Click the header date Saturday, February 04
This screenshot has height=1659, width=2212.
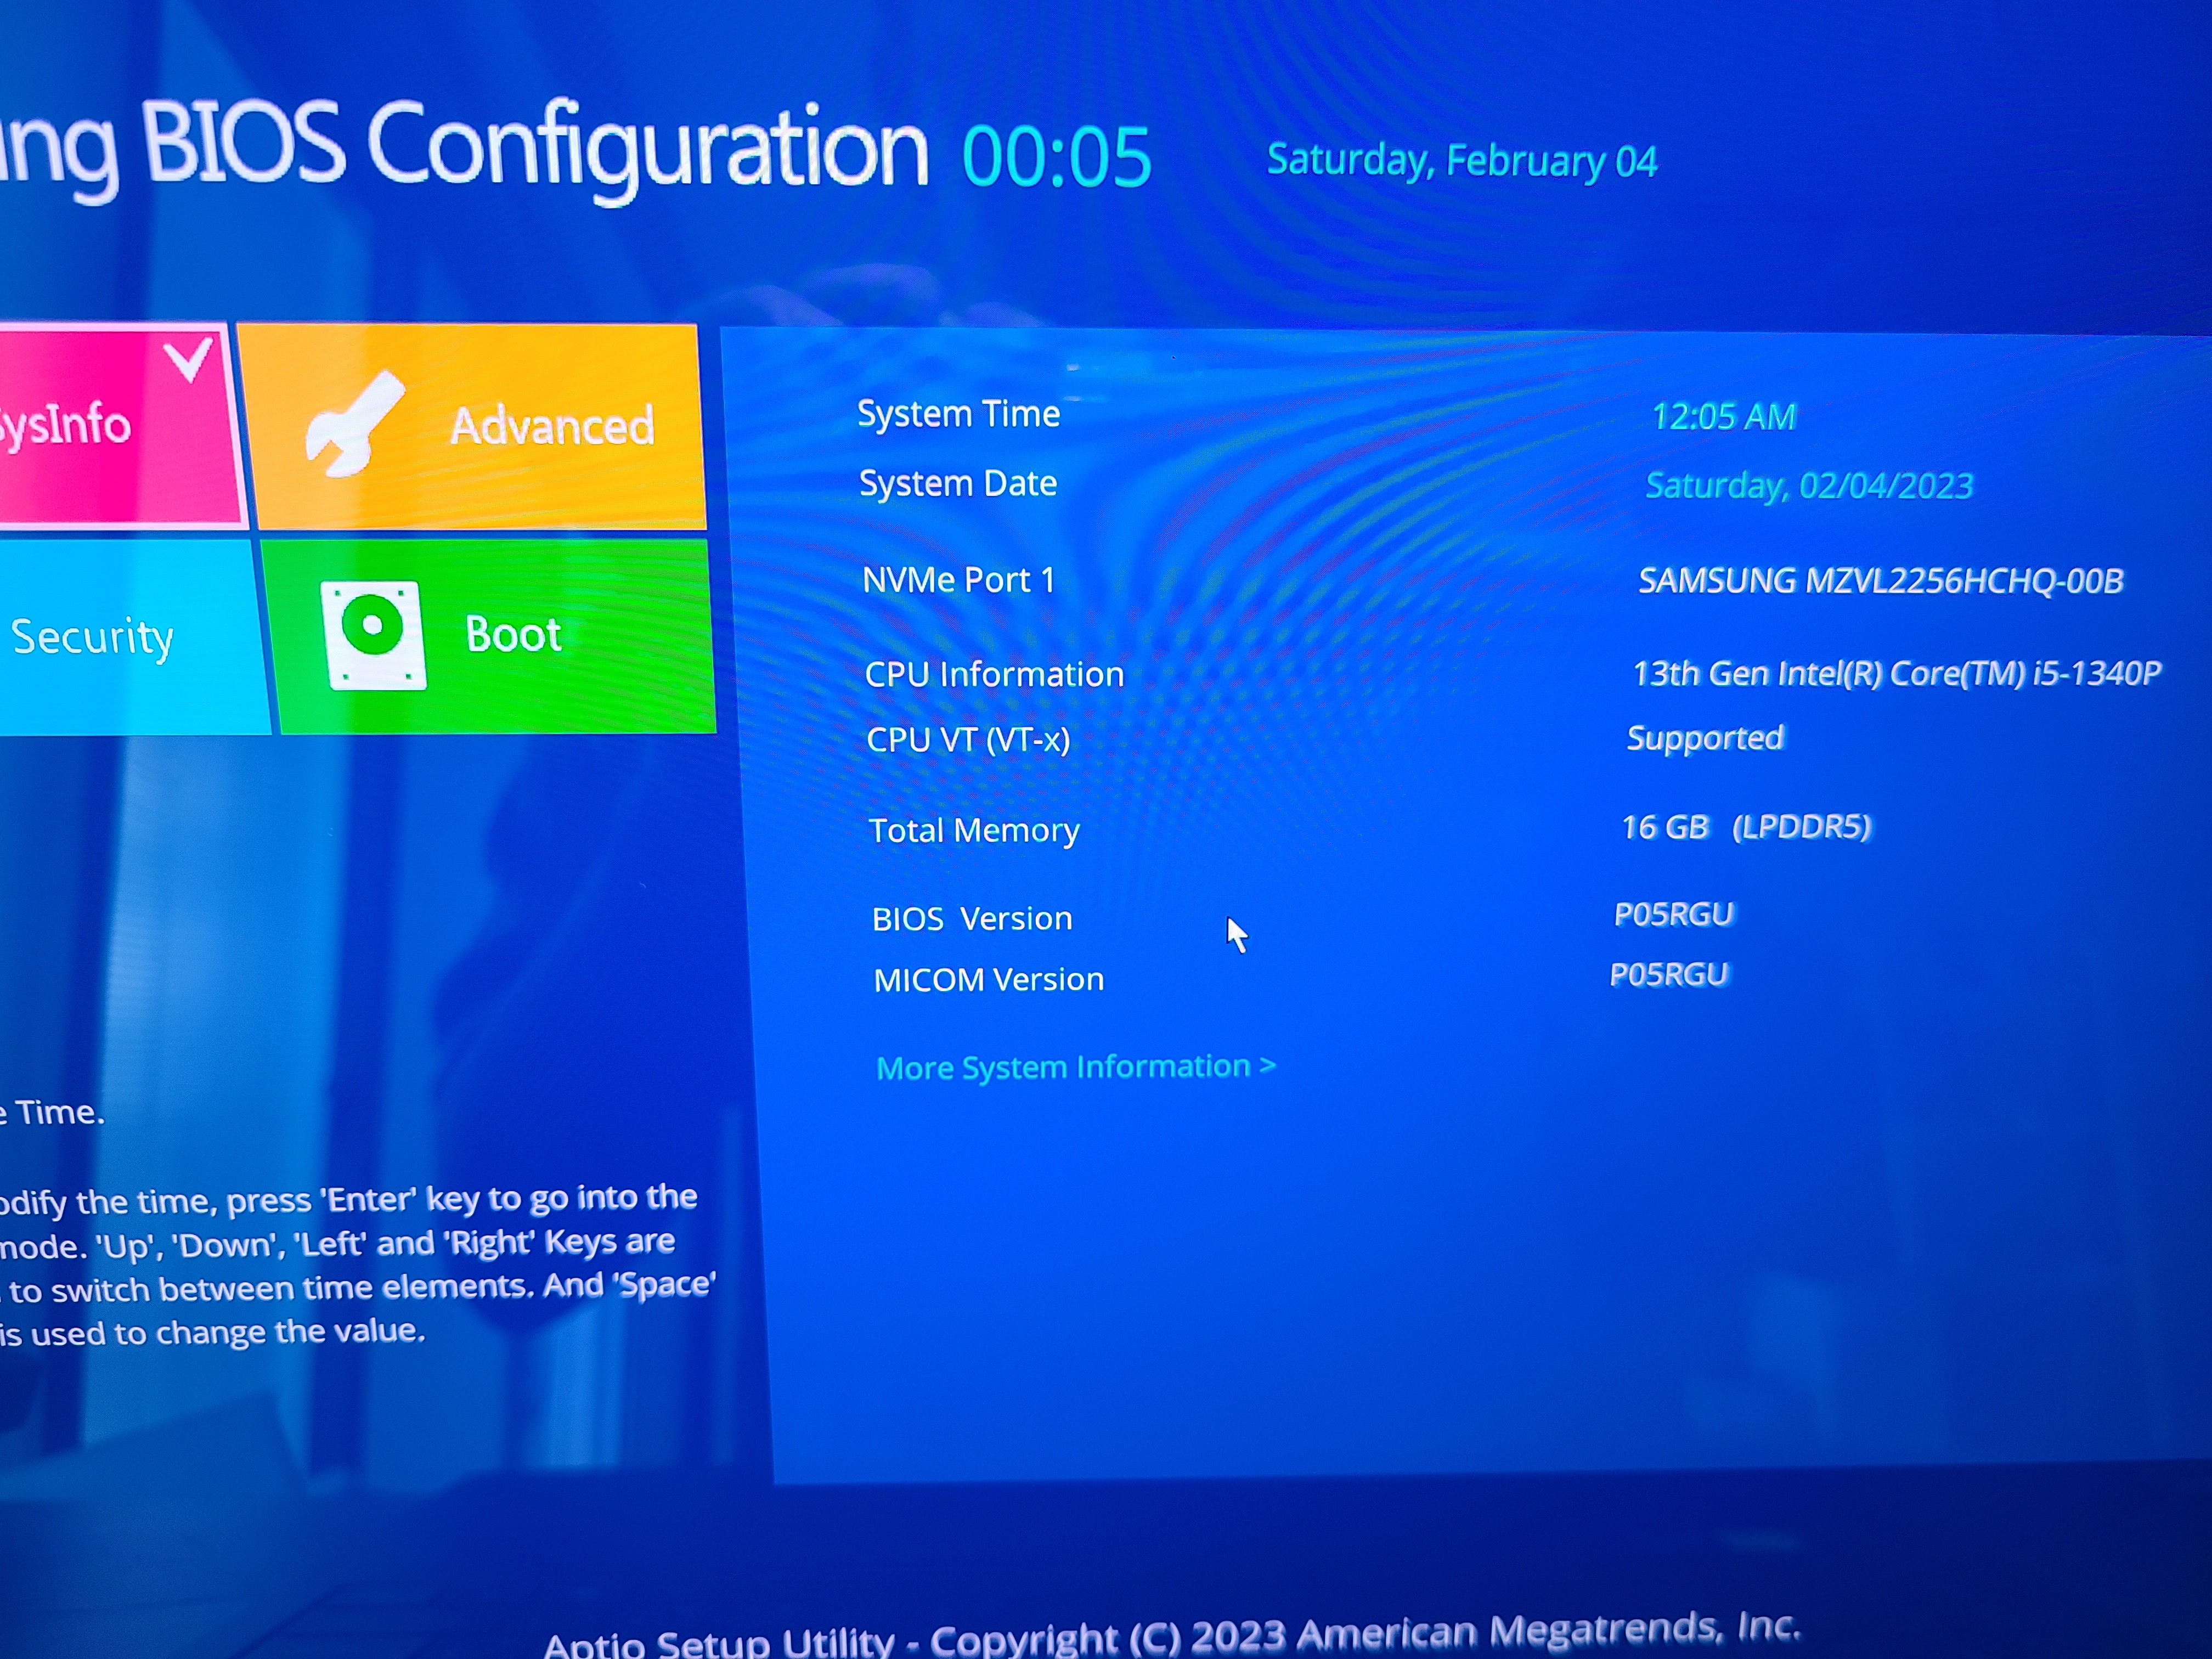[x=1462, y=161]
